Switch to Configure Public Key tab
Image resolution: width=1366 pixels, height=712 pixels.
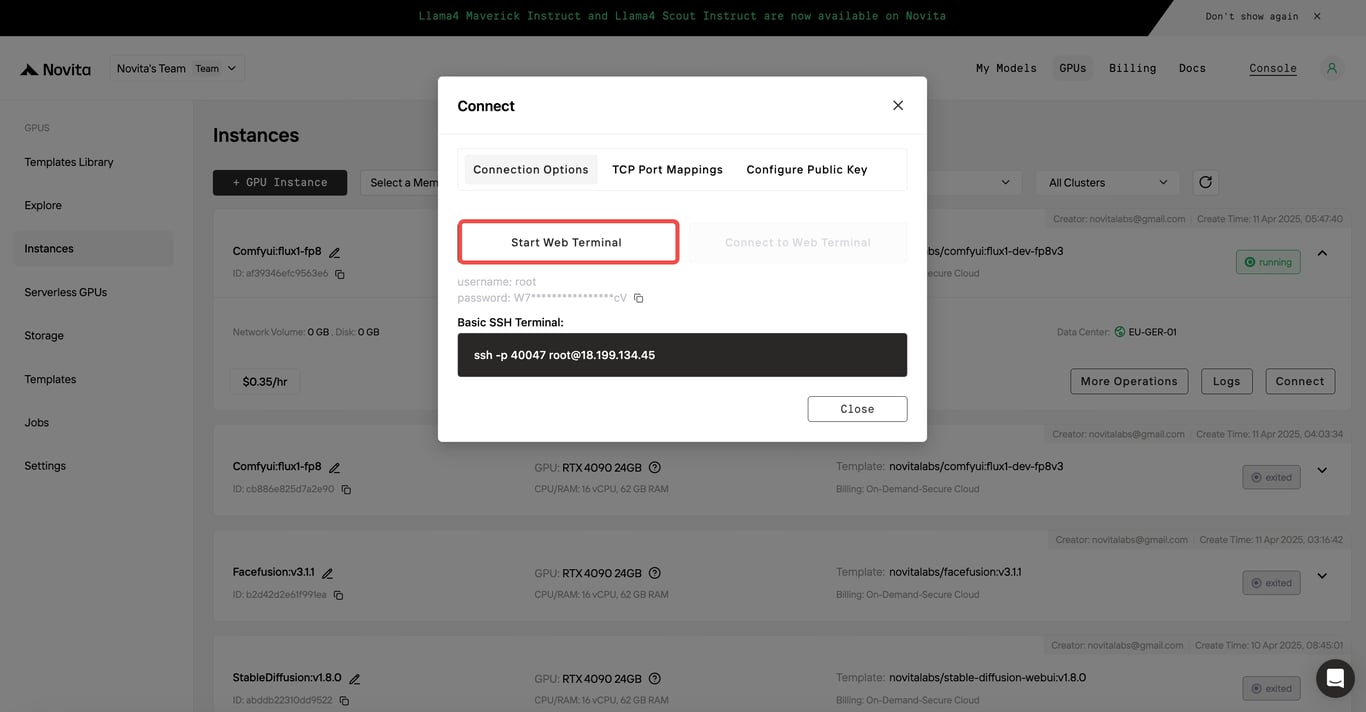tap(807, 170)
